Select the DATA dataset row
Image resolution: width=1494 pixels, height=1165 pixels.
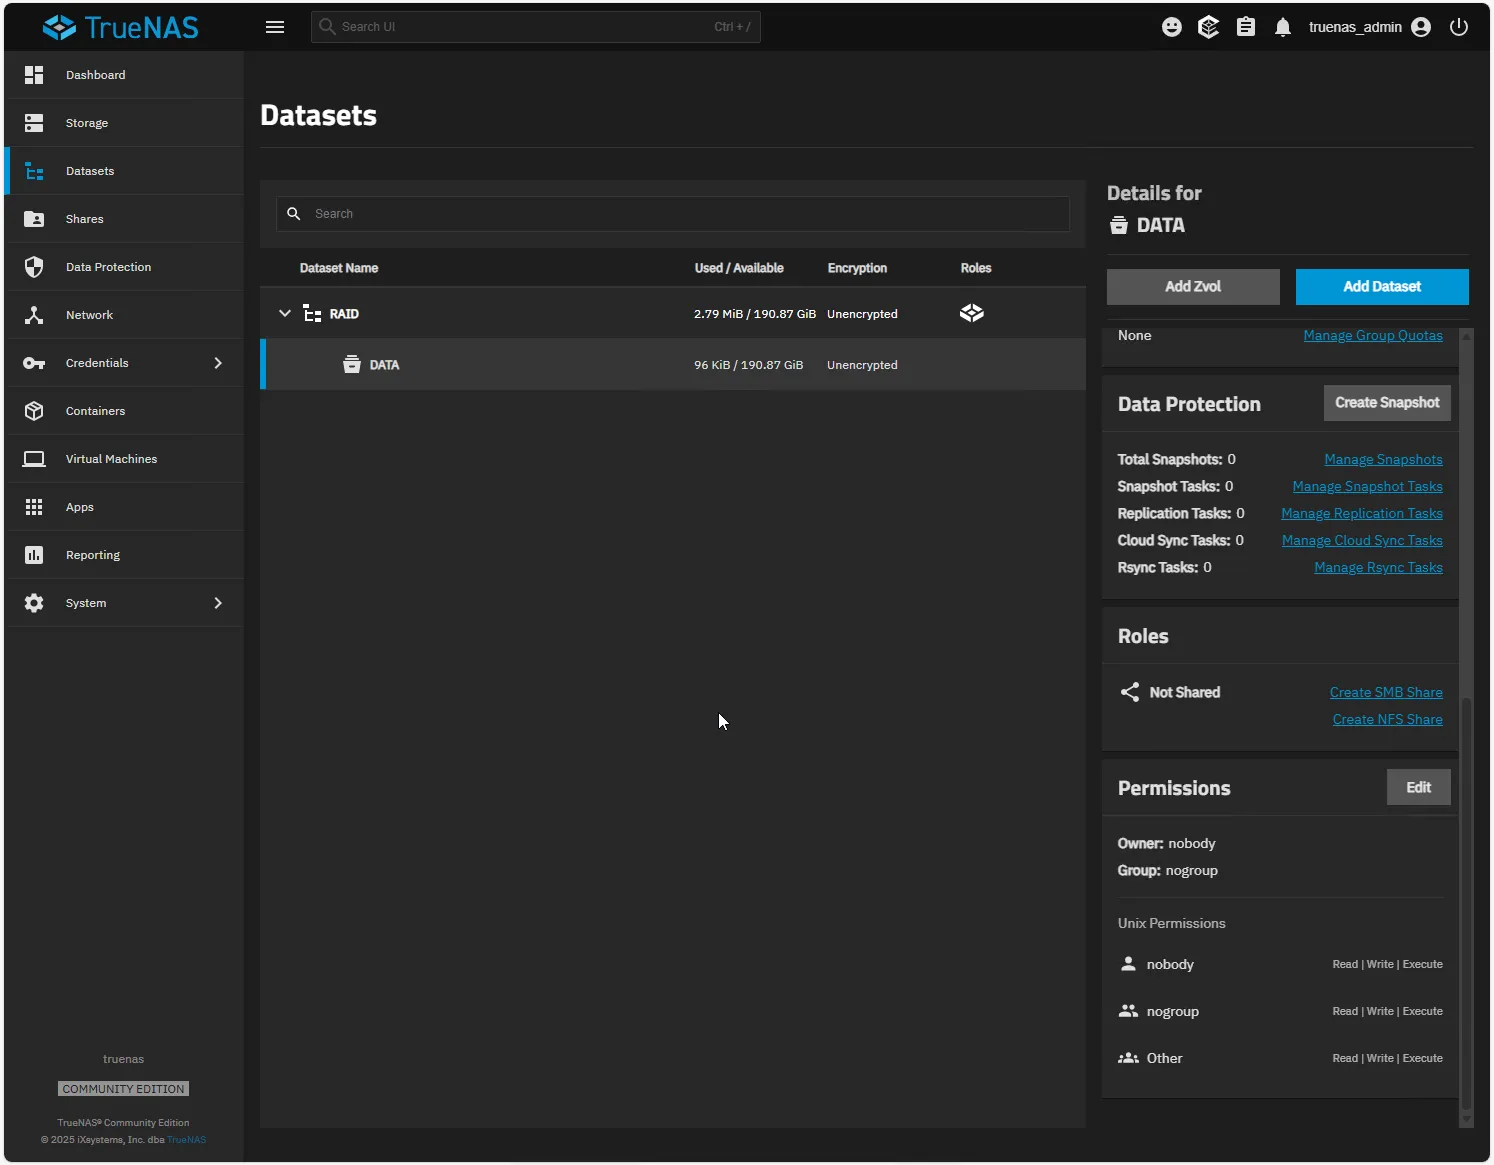tap(672, 365)
